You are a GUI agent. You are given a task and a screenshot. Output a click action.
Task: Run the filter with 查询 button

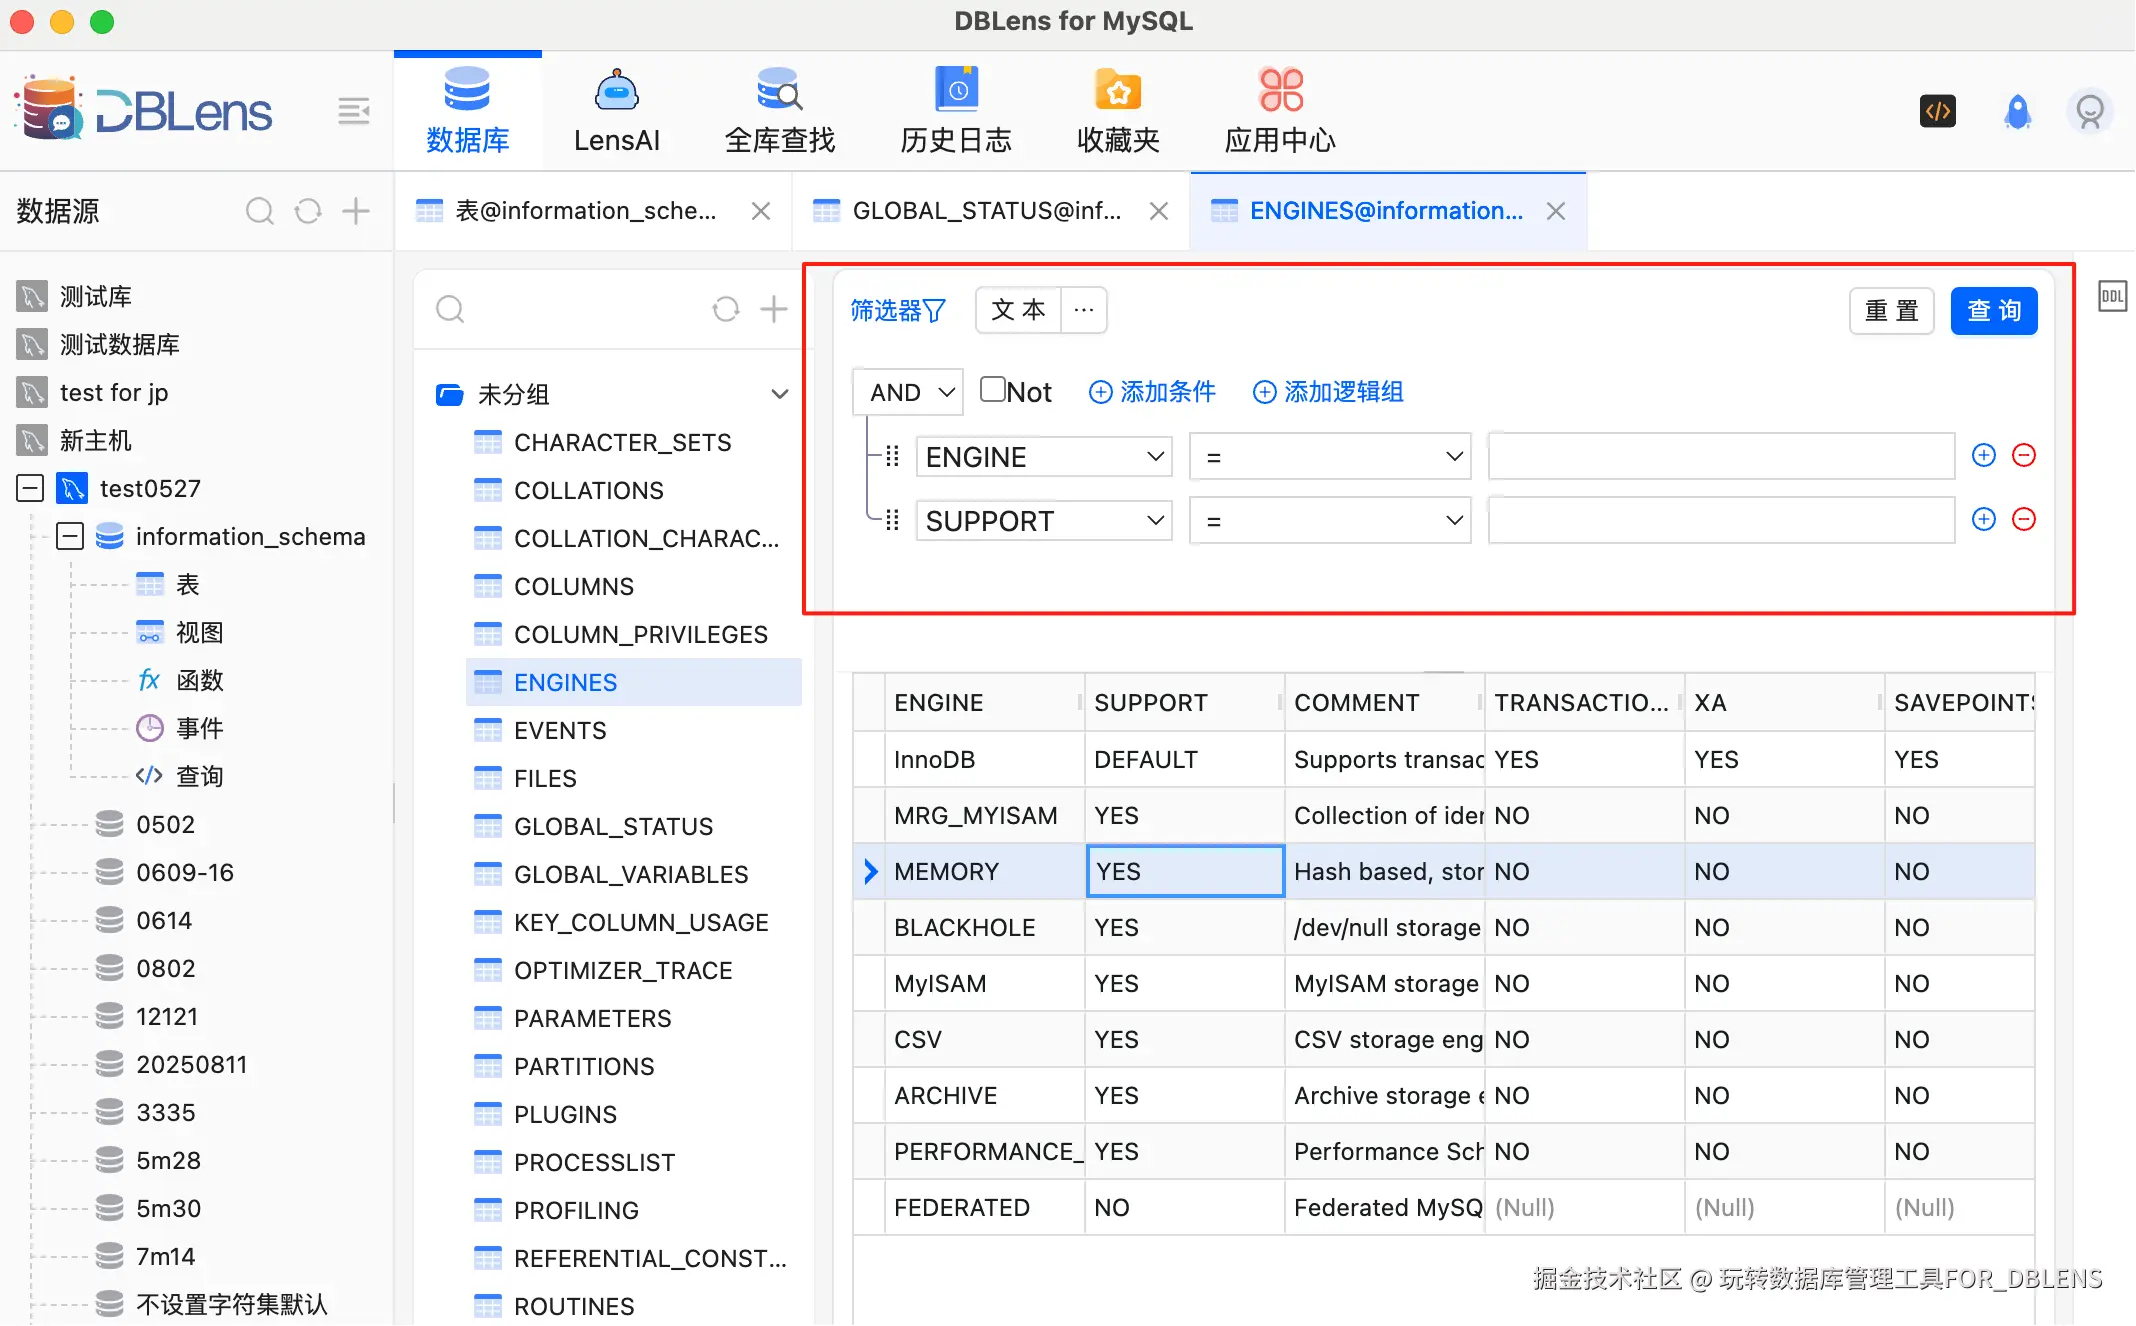coord(1994,311)
